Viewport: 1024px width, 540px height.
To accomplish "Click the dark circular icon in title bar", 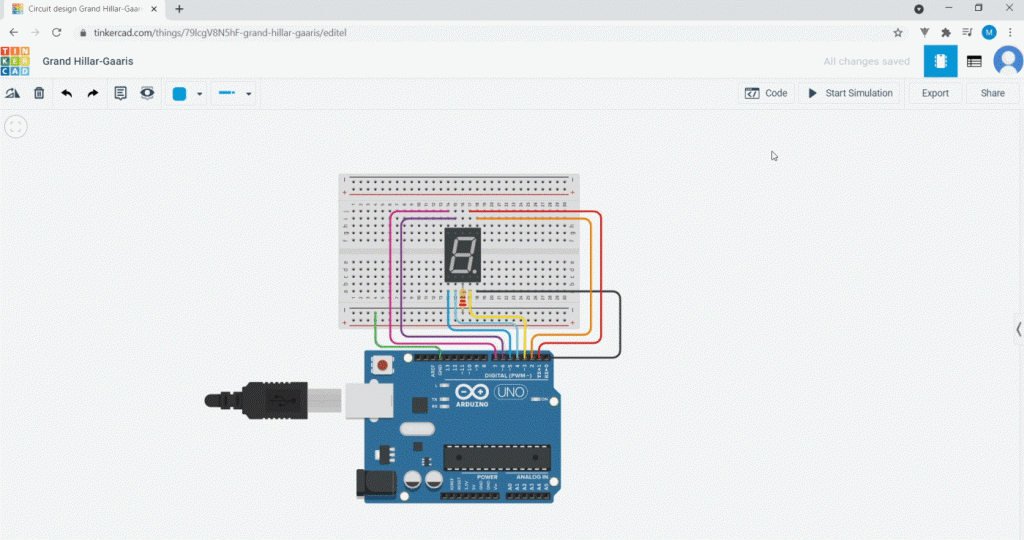I will (919, 9).
